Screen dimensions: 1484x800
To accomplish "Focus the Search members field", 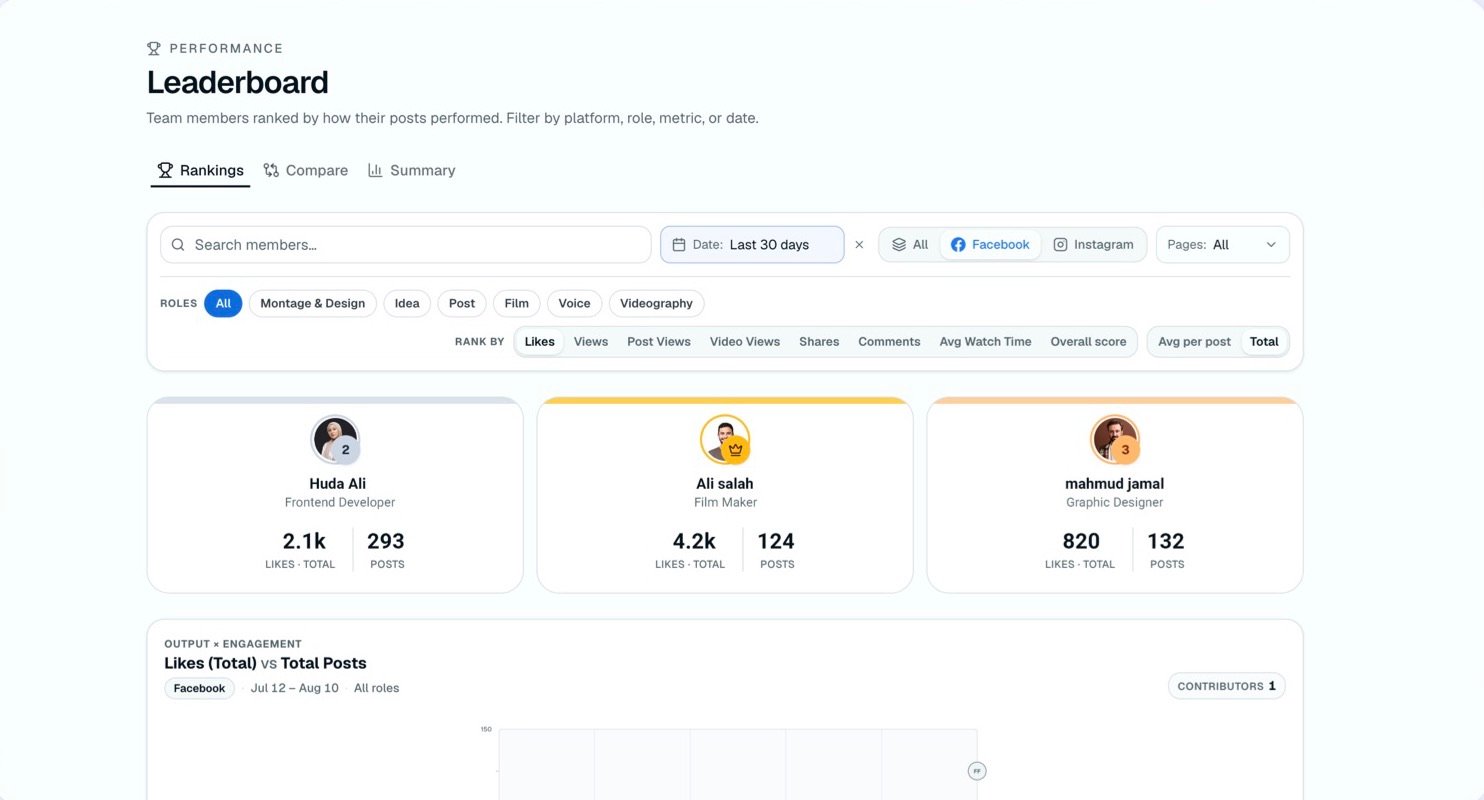I will pos(406,245).
